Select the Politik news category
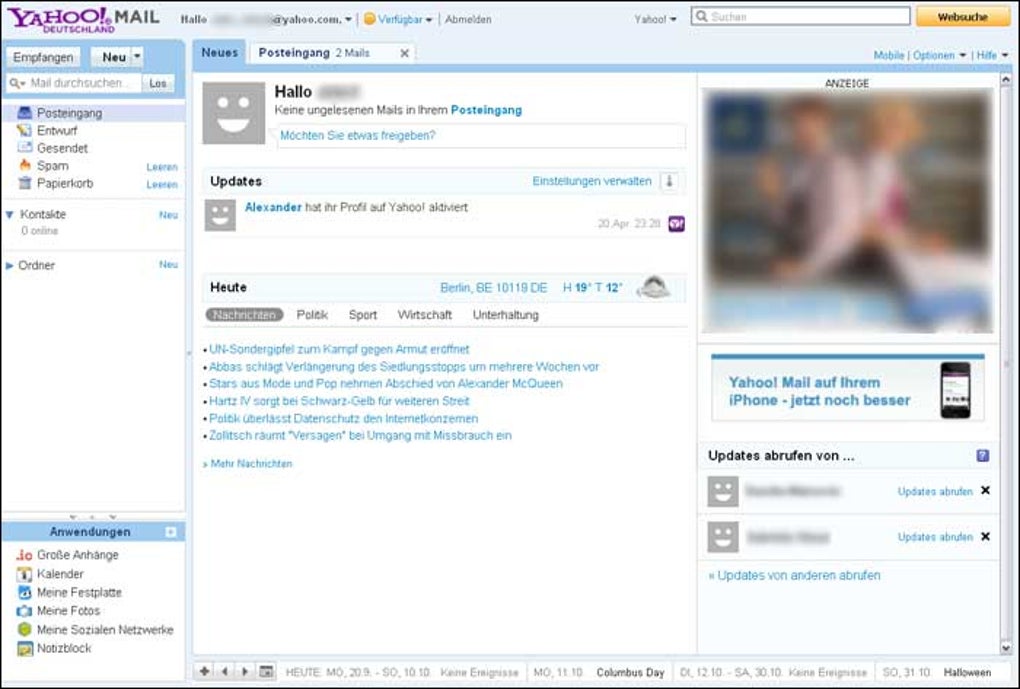The height and width of the screenshot is (689, 1020). click(x=312, y=315)
